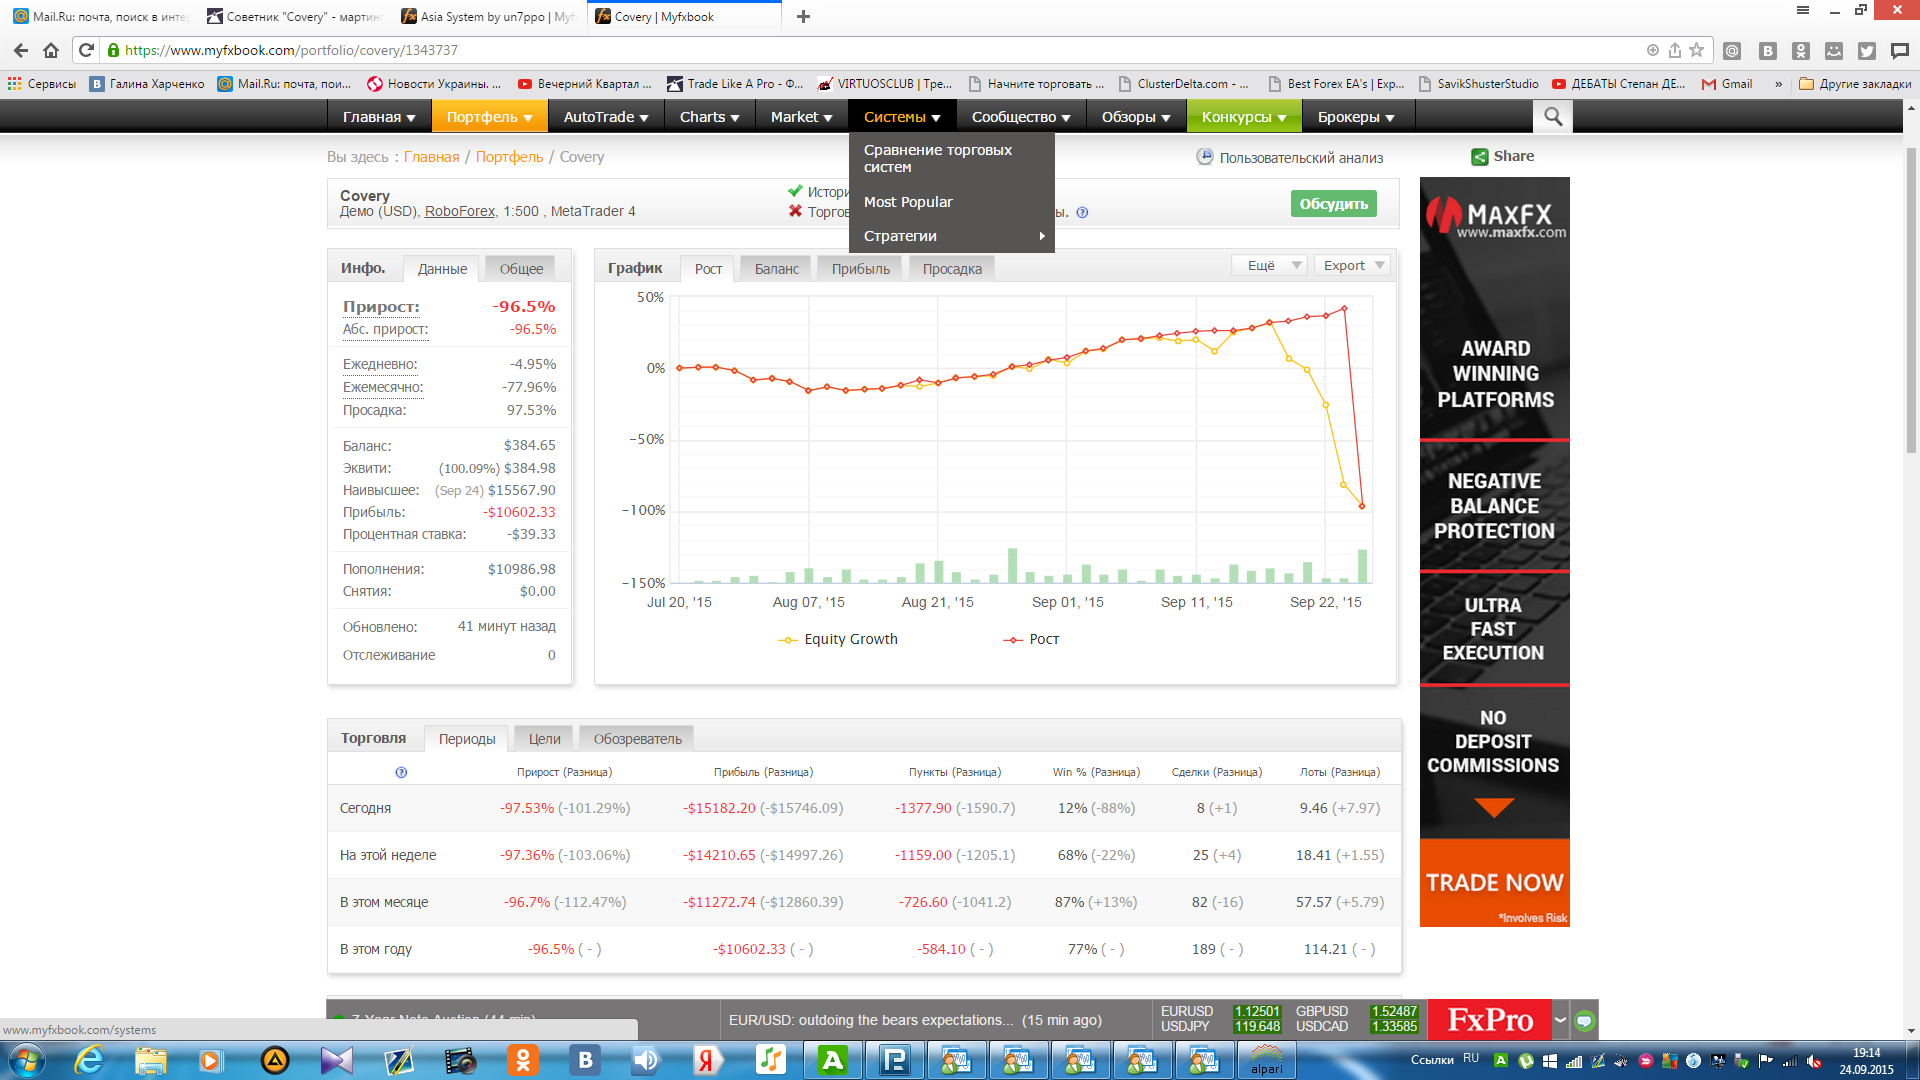Click the Пользовательский анализ clock icon
Screen dimensions: 1920x1080
(1205, 157)
